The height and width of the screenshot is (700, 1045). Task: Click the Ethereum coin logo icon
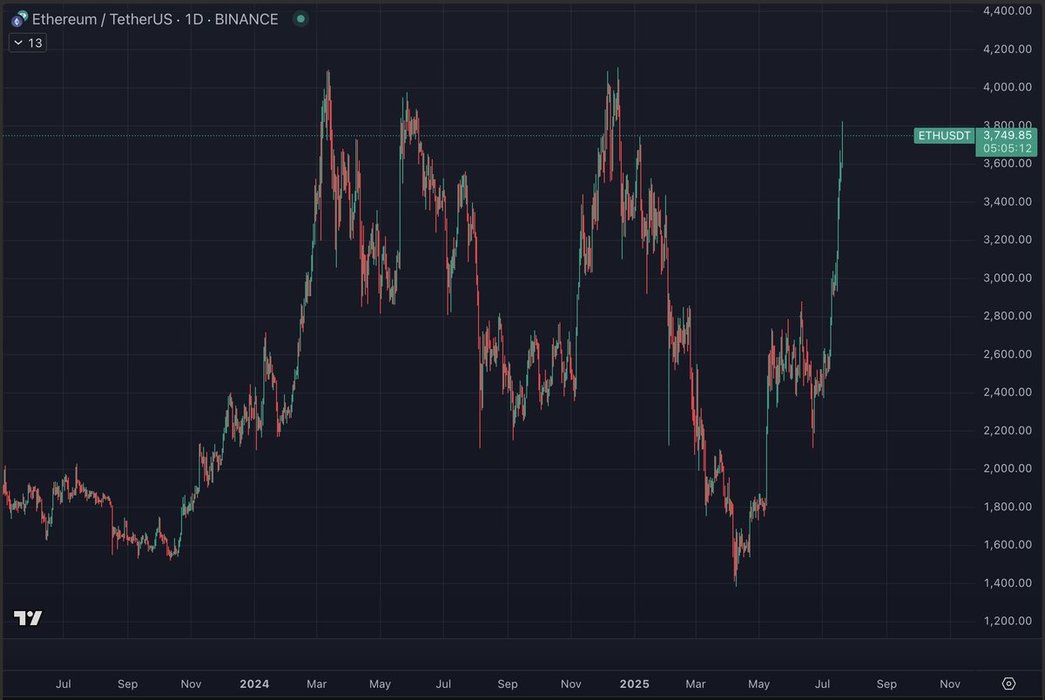pyautogui.click(x=19, y=19)
